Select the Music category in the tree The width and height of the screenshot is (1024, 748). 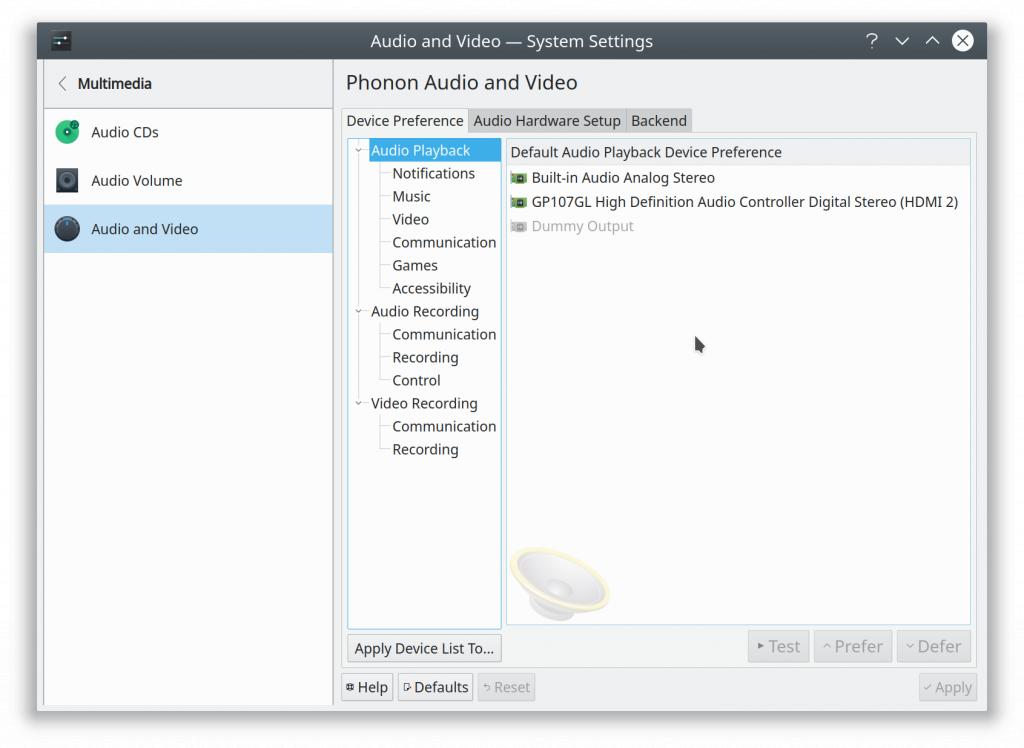tap(411, 197)
